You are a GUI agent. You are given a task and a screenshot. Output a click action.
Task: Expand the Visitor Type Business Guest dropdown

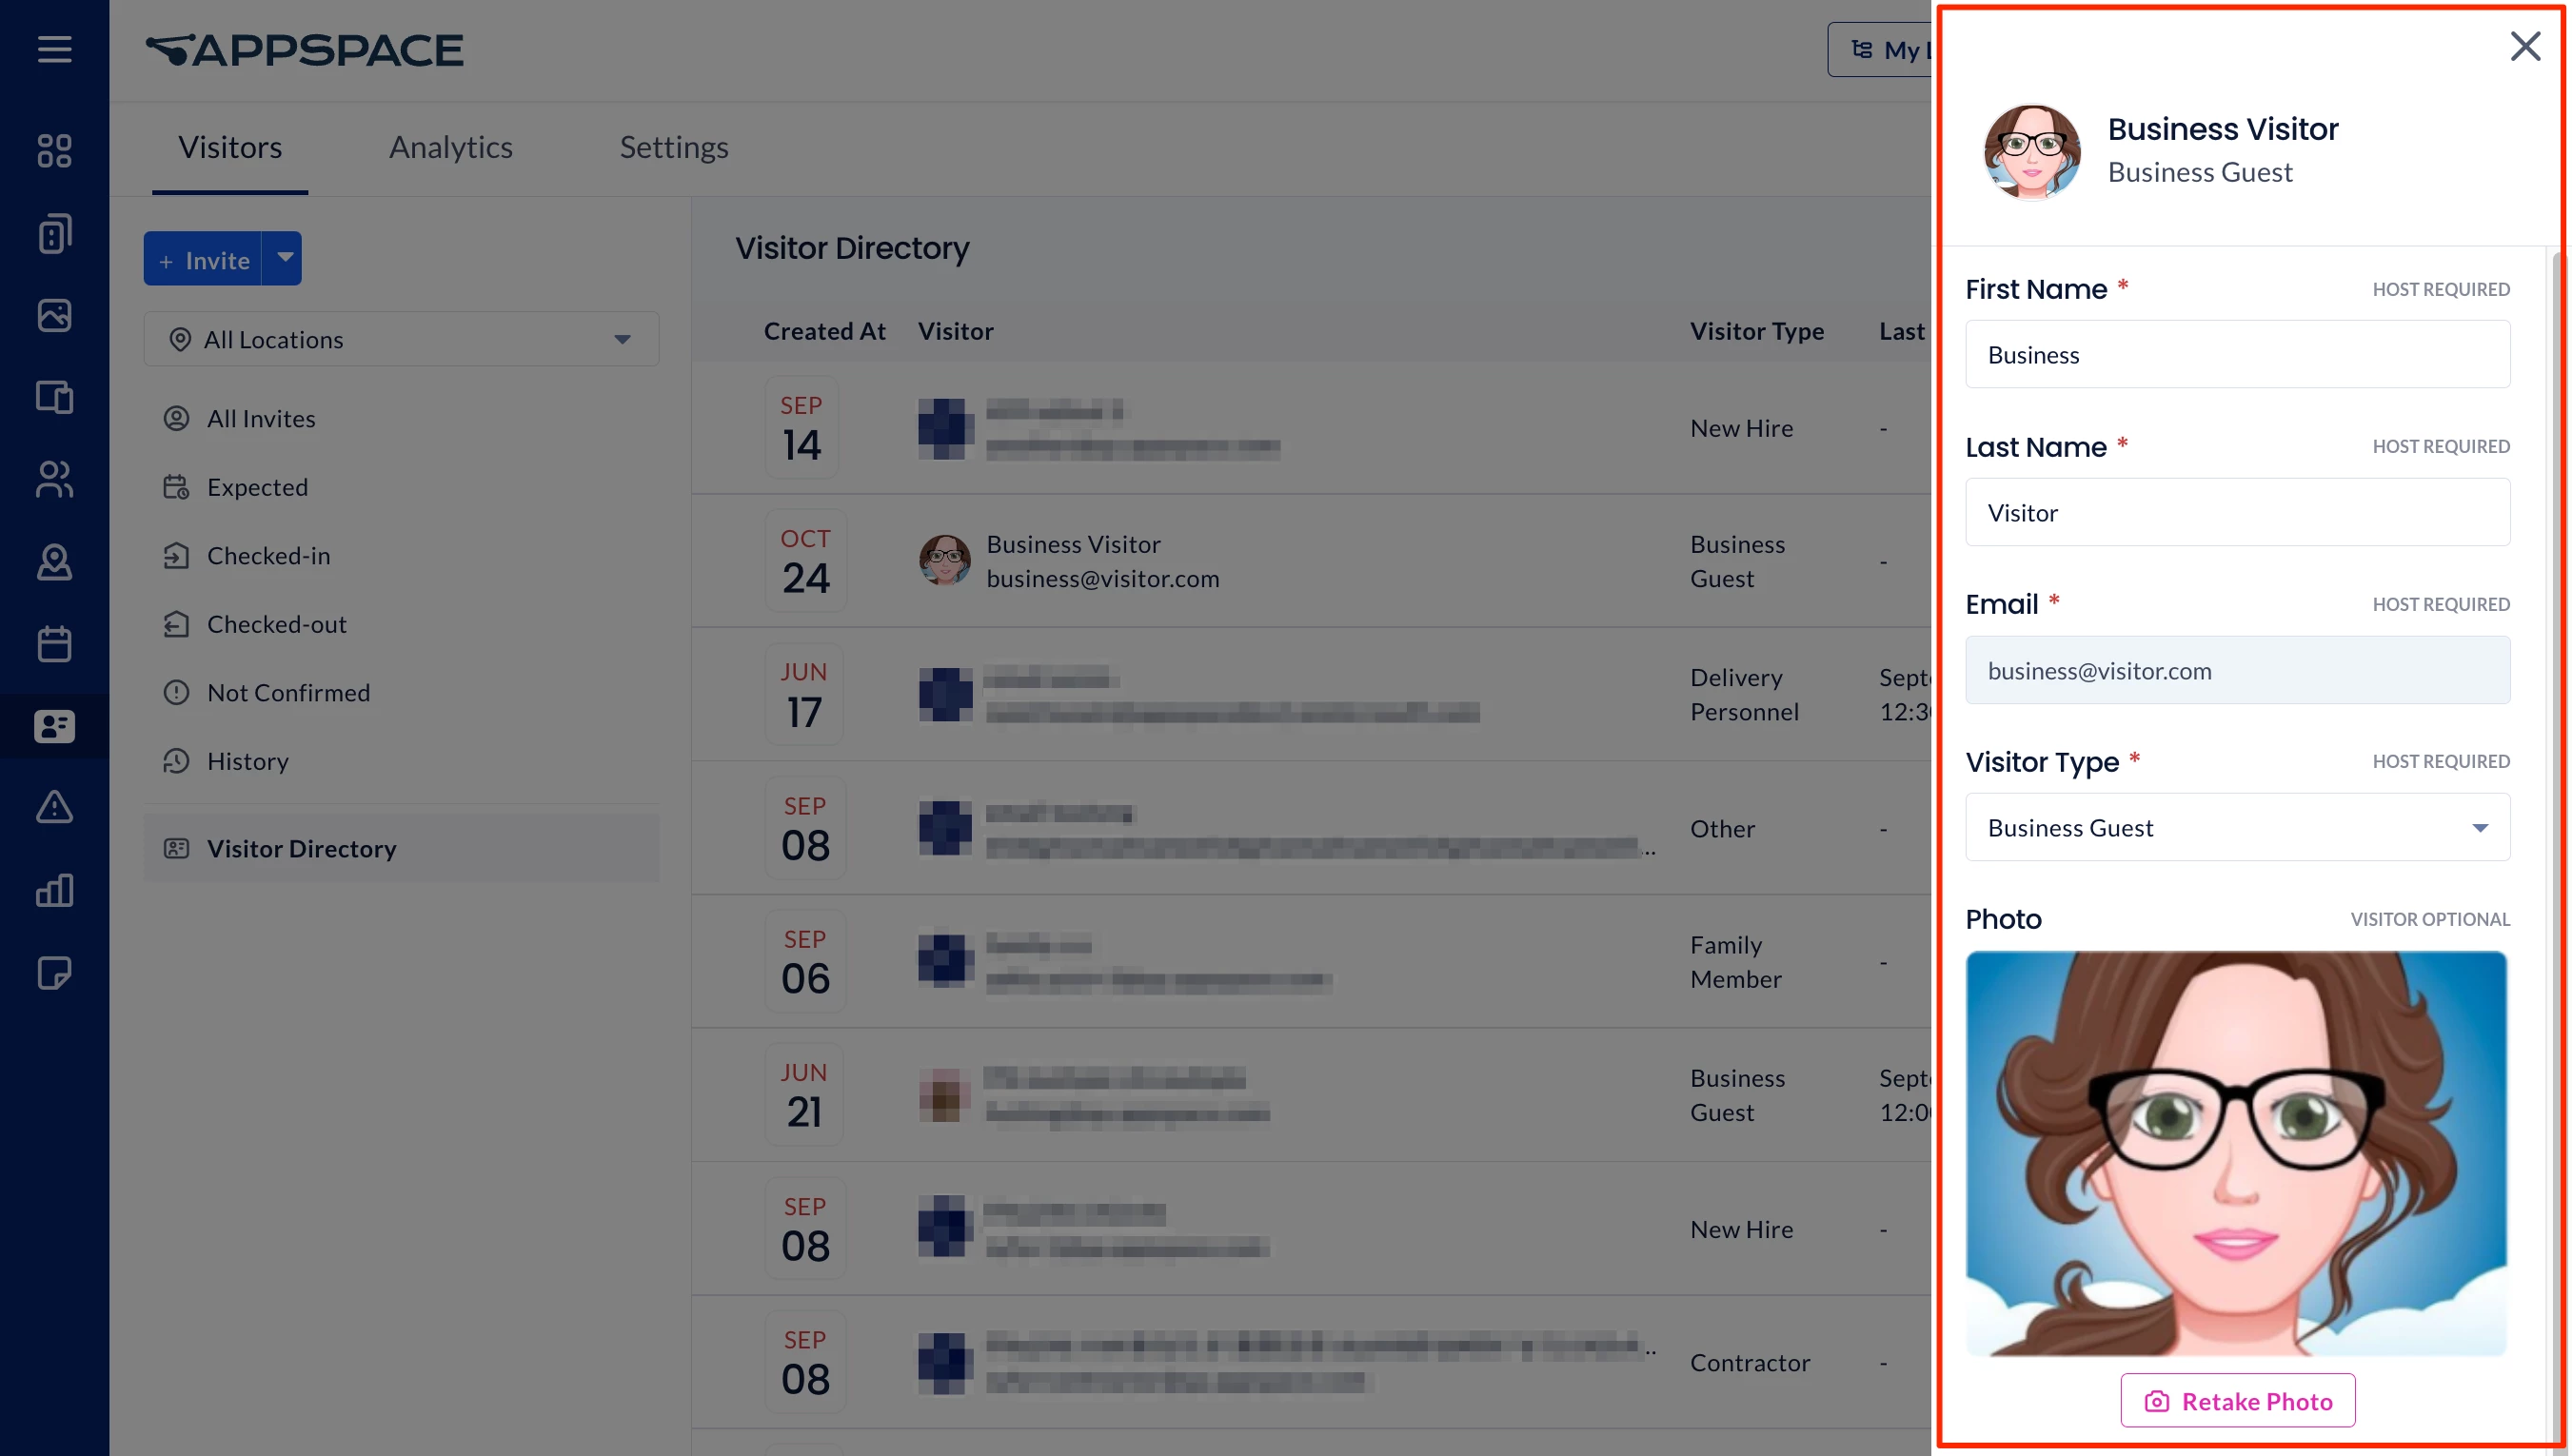tap(2236, 828)
